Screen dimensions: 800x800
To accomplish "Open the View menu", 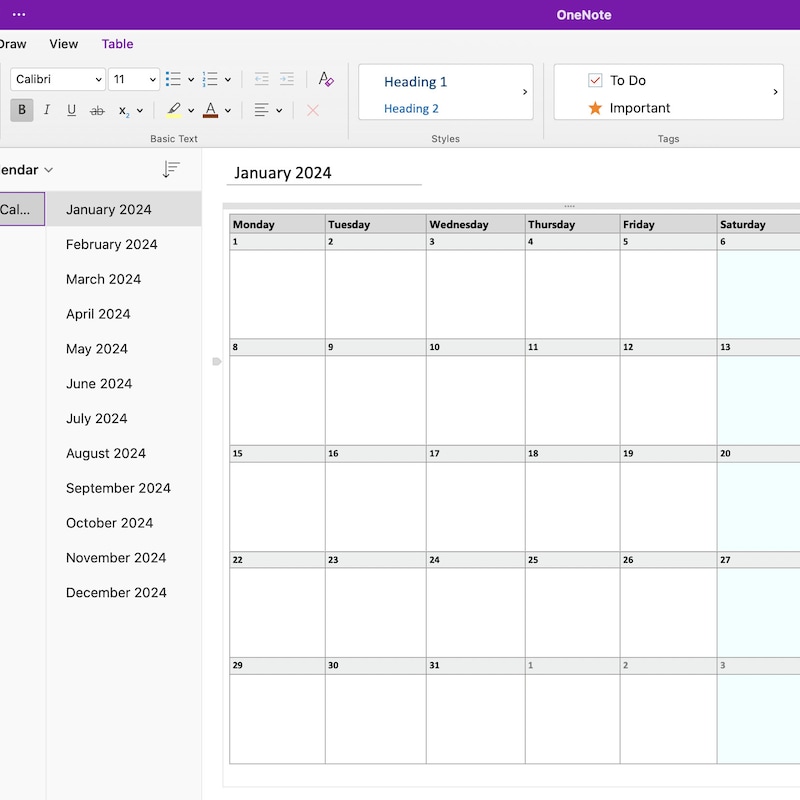I will point(63,44).
